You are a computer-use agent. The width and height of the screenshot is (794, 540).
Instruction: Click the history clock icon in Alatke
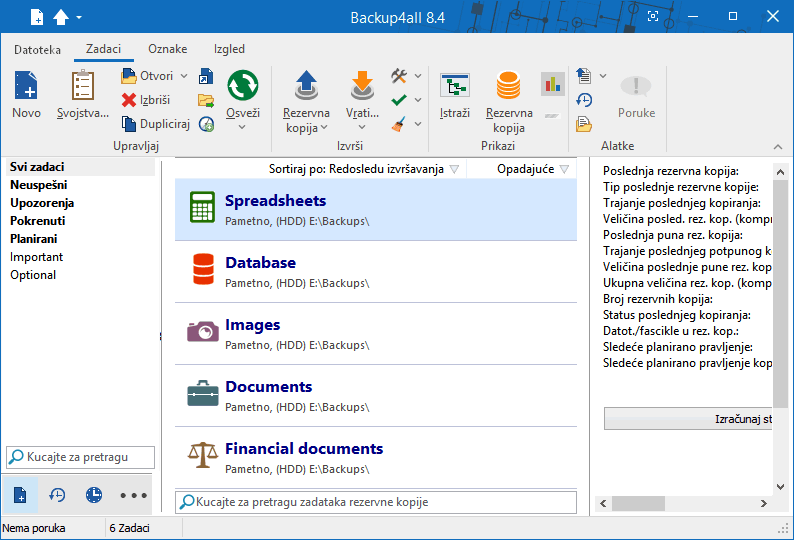584,100
